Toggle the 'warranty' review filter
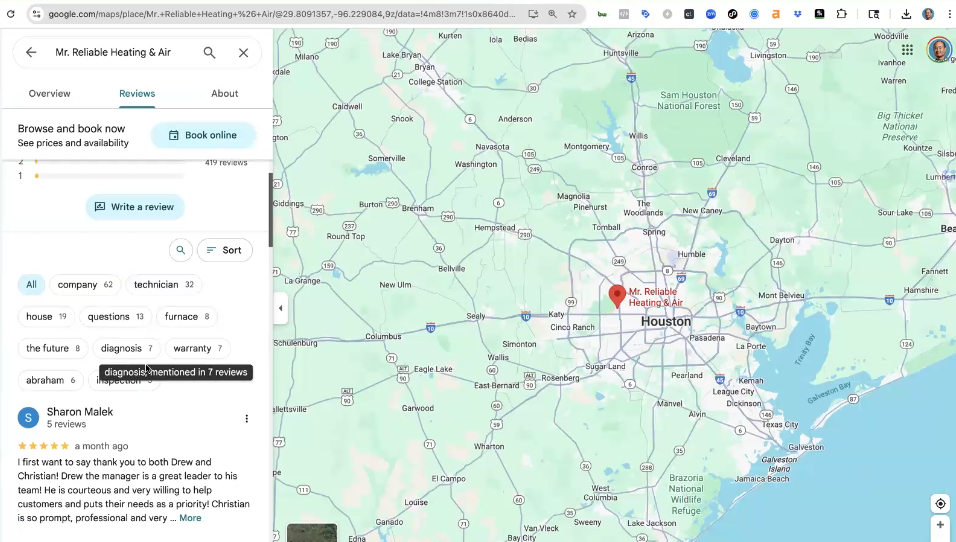This screenshot has height=542, width=956. click(197, 349)
